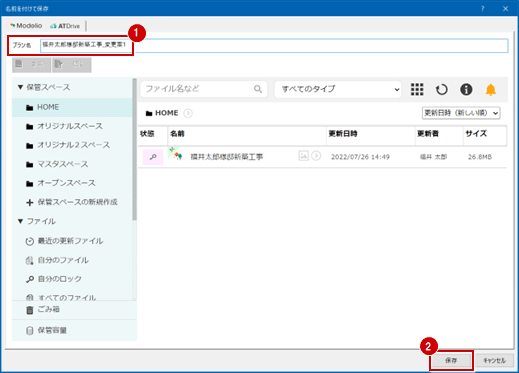The image size is (519, 373).
Task: Click the 更新者 column header
Action: (x=428, y=134)
